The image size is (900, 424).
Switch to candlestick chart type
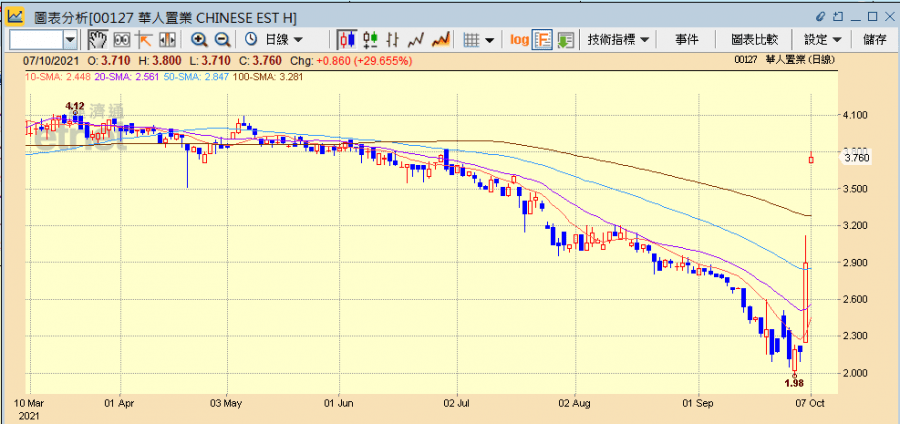[347, 39]
